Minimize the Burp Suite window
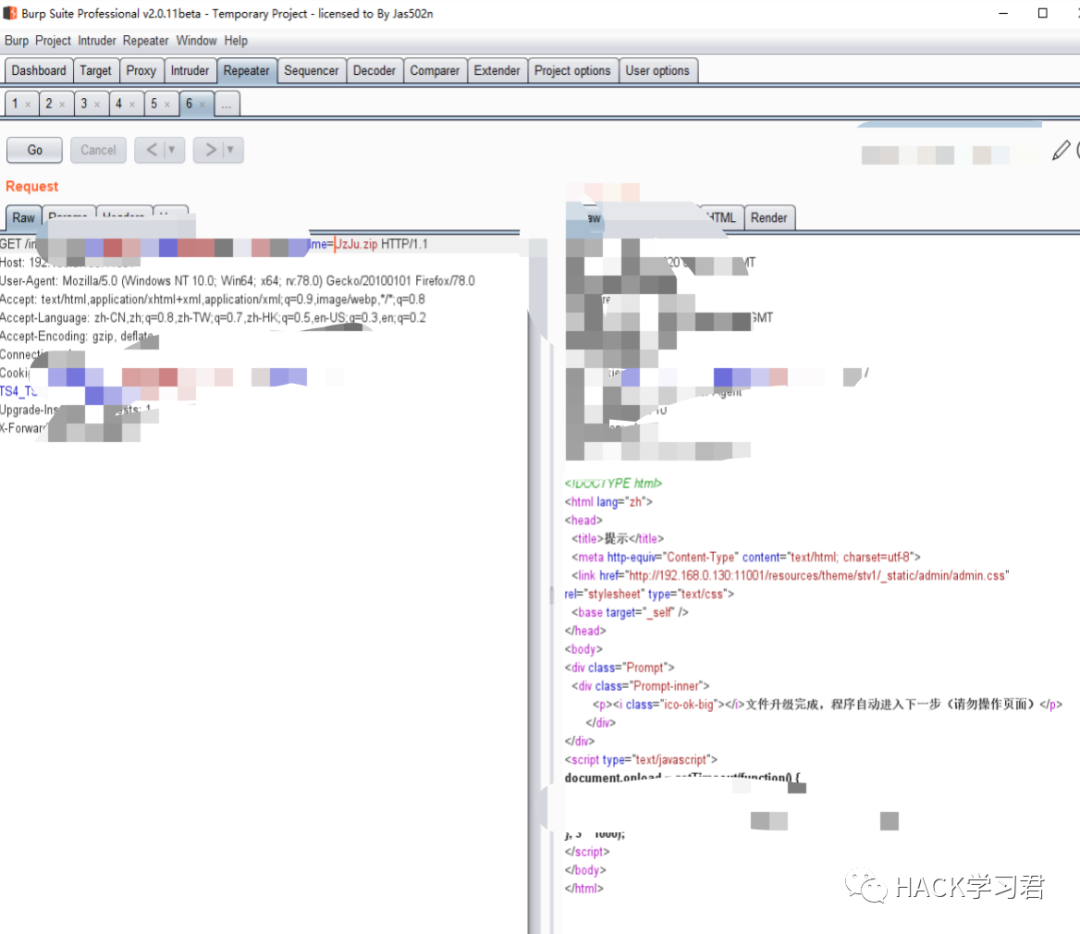Viewport: 1080px width, 934px height. (1004, 13)
